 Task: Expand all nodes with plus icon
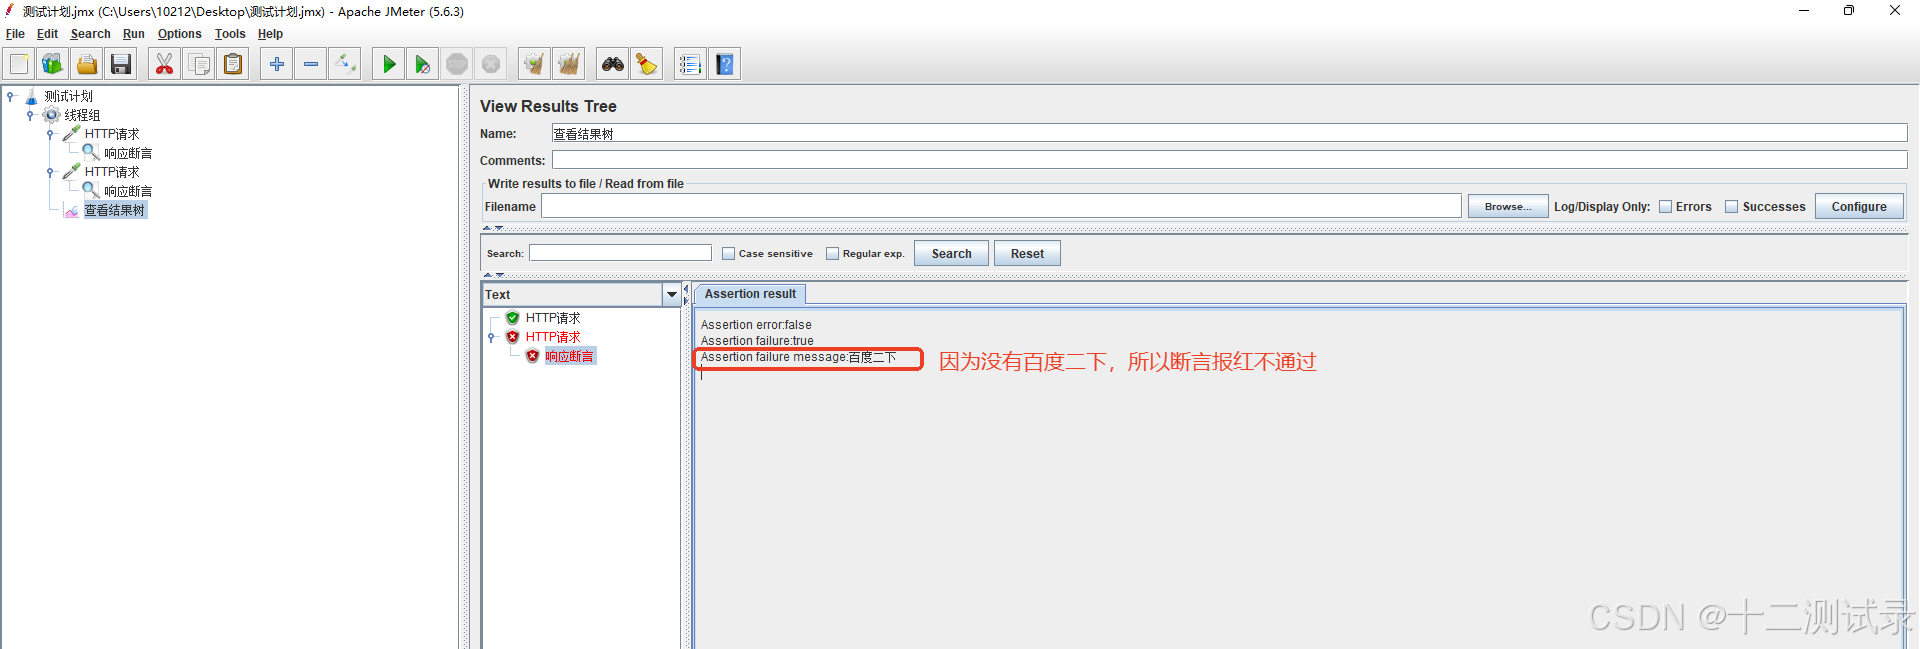pos(277,64)
